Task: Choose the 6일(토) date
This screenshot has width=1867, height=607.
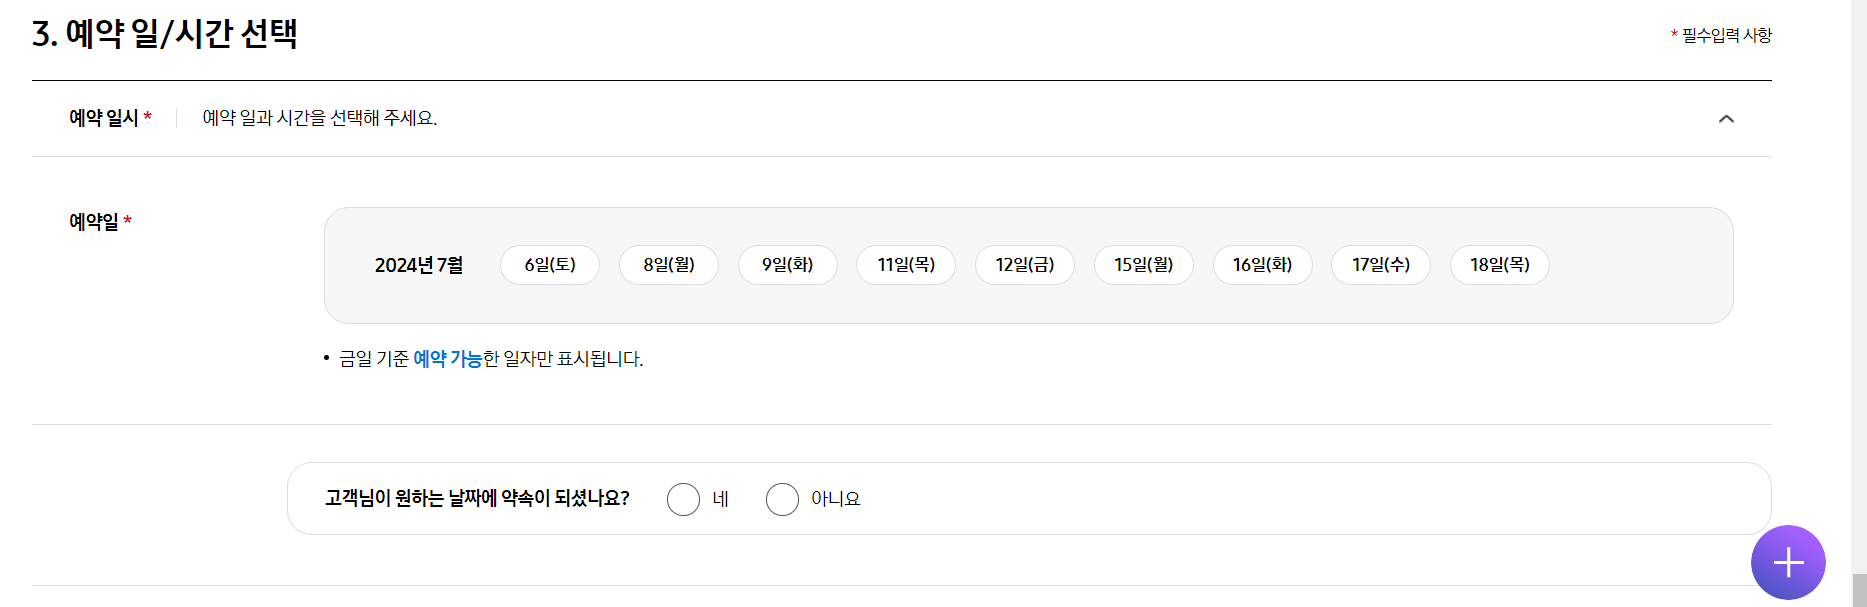Action: [x=550, y=265]
